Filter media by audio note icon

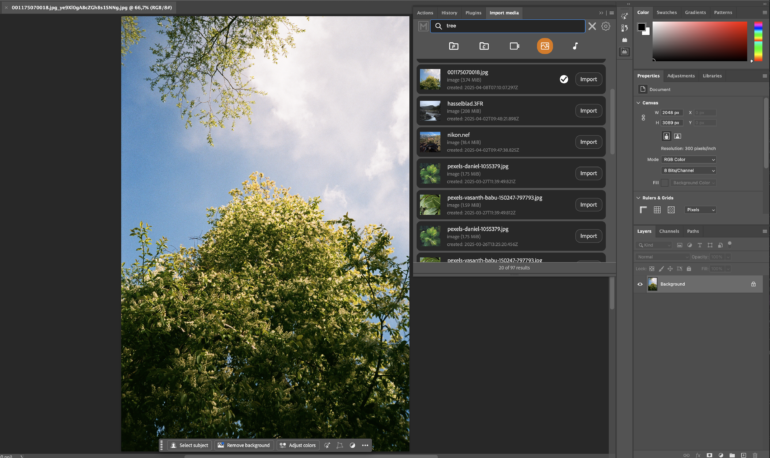coord(575,46)
